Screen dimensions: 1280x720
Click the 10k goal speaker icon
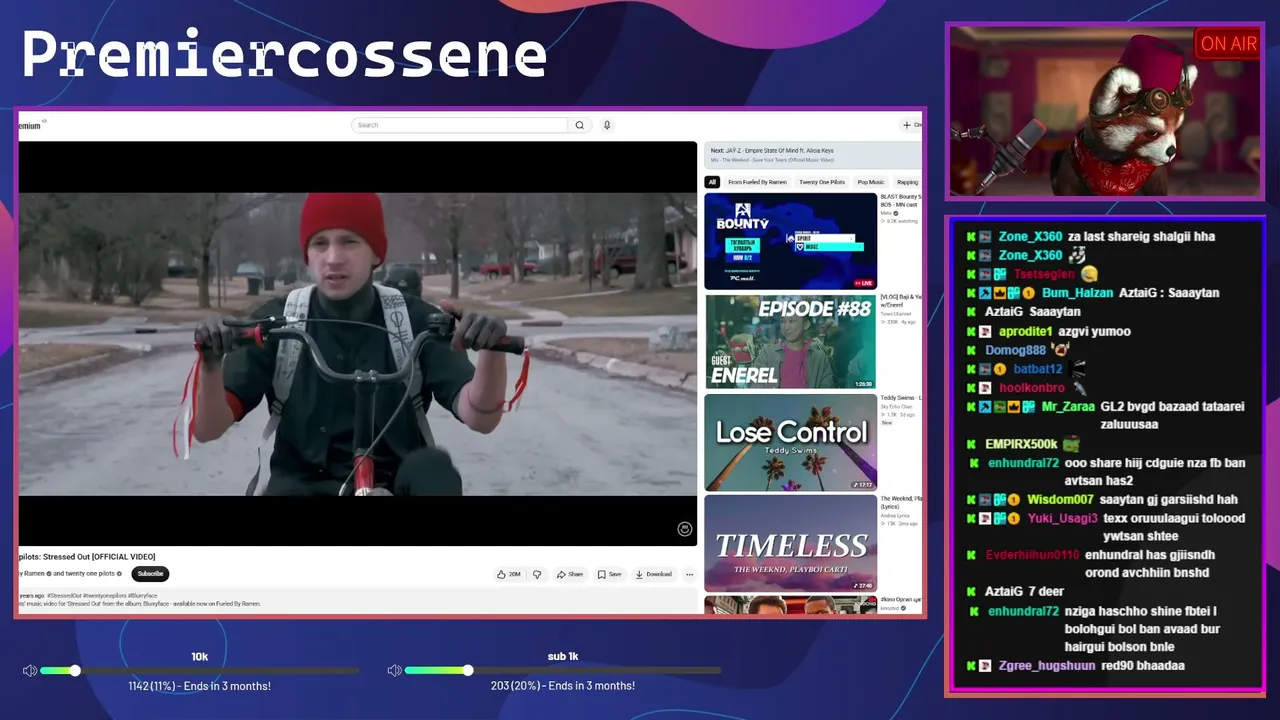pos(30,670)
